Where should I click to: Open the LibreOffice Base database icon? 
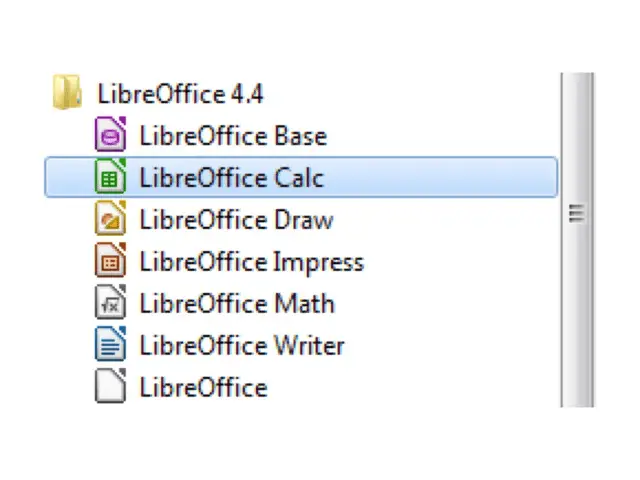110,134
